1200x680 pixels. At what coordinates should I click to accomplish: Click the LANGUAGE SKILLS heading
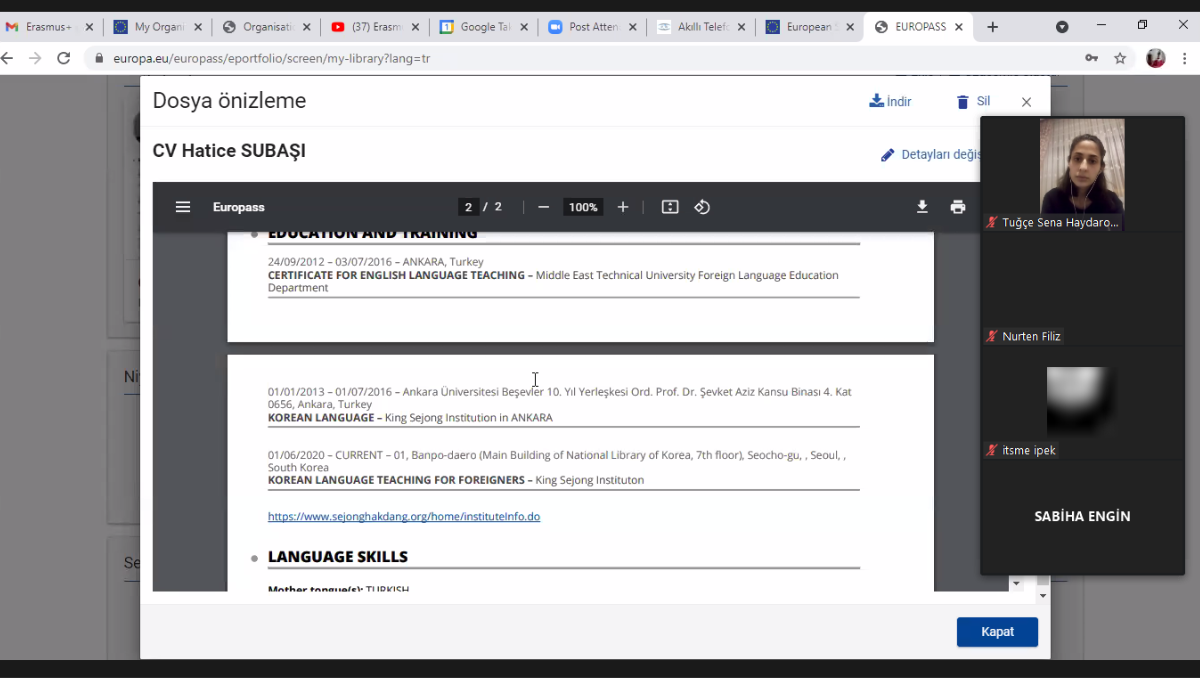tap(338, 557)
